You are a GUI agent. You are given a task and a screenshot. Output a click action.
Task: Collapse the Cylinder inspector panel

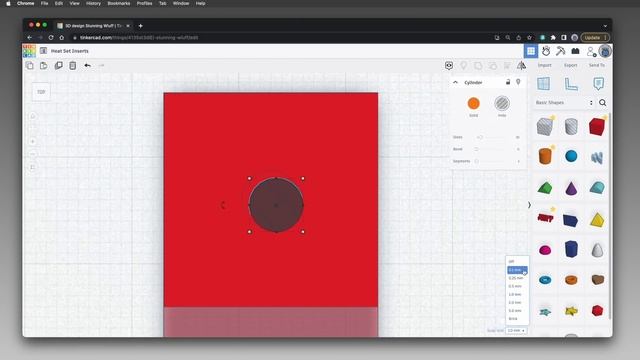click(x=456, y=82)
